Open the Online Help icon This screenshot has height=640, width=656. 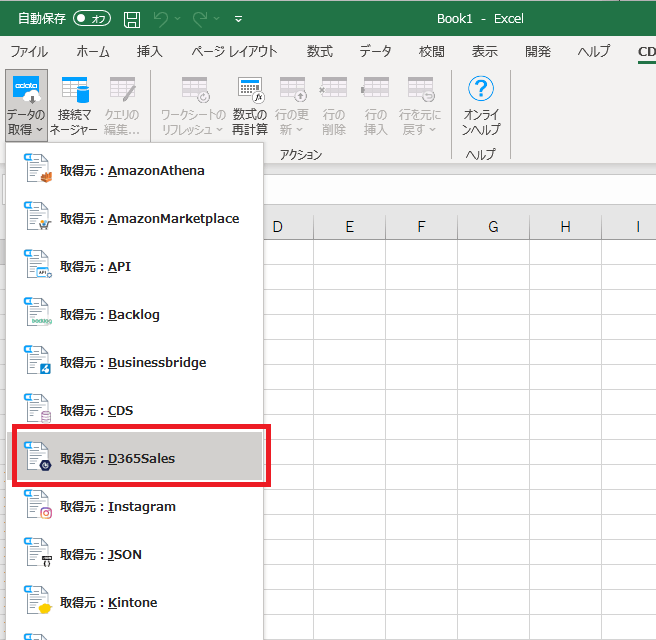point(482,106)
